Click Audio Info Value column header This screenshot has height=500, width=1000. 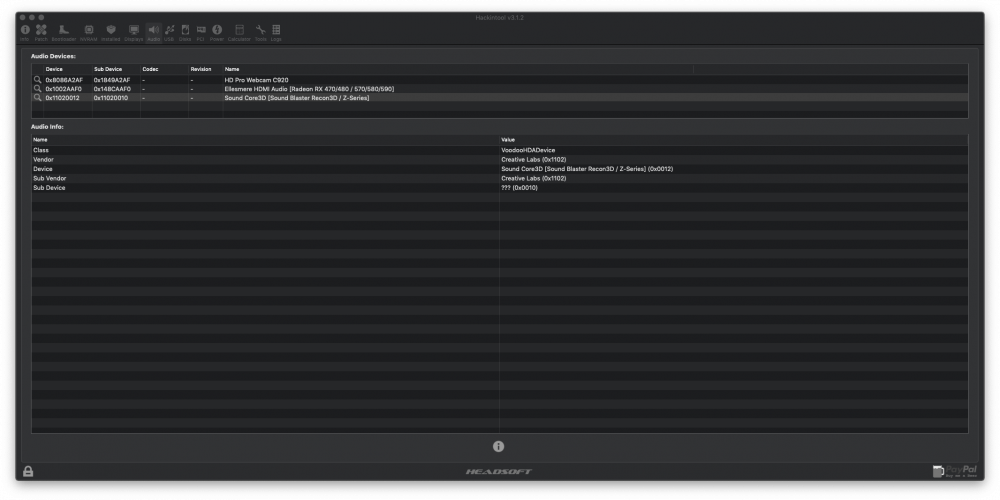coord(733,140)
